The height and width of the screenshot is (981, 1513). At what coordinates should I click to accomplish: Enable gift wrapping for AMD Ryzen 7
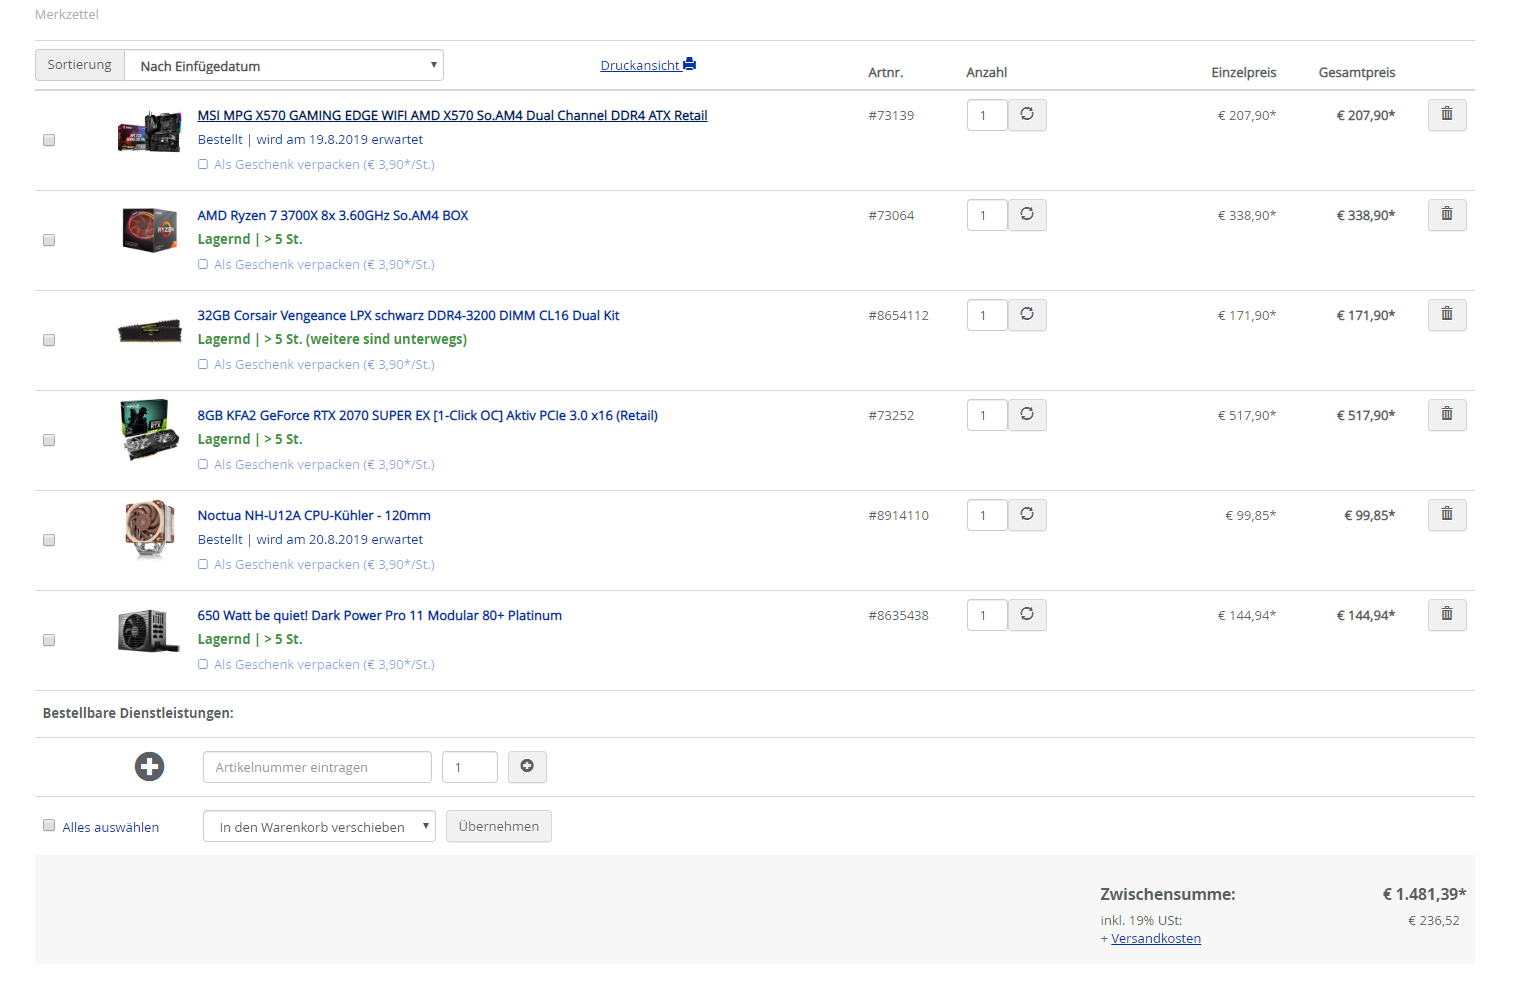coord(203,265)
